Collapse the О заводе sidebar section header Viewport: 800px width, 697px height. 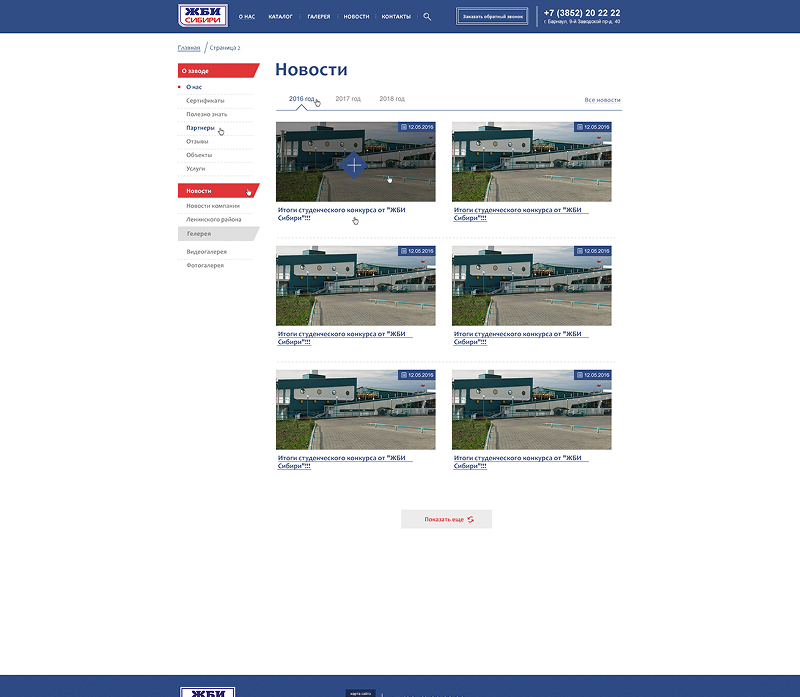point(215,71)
